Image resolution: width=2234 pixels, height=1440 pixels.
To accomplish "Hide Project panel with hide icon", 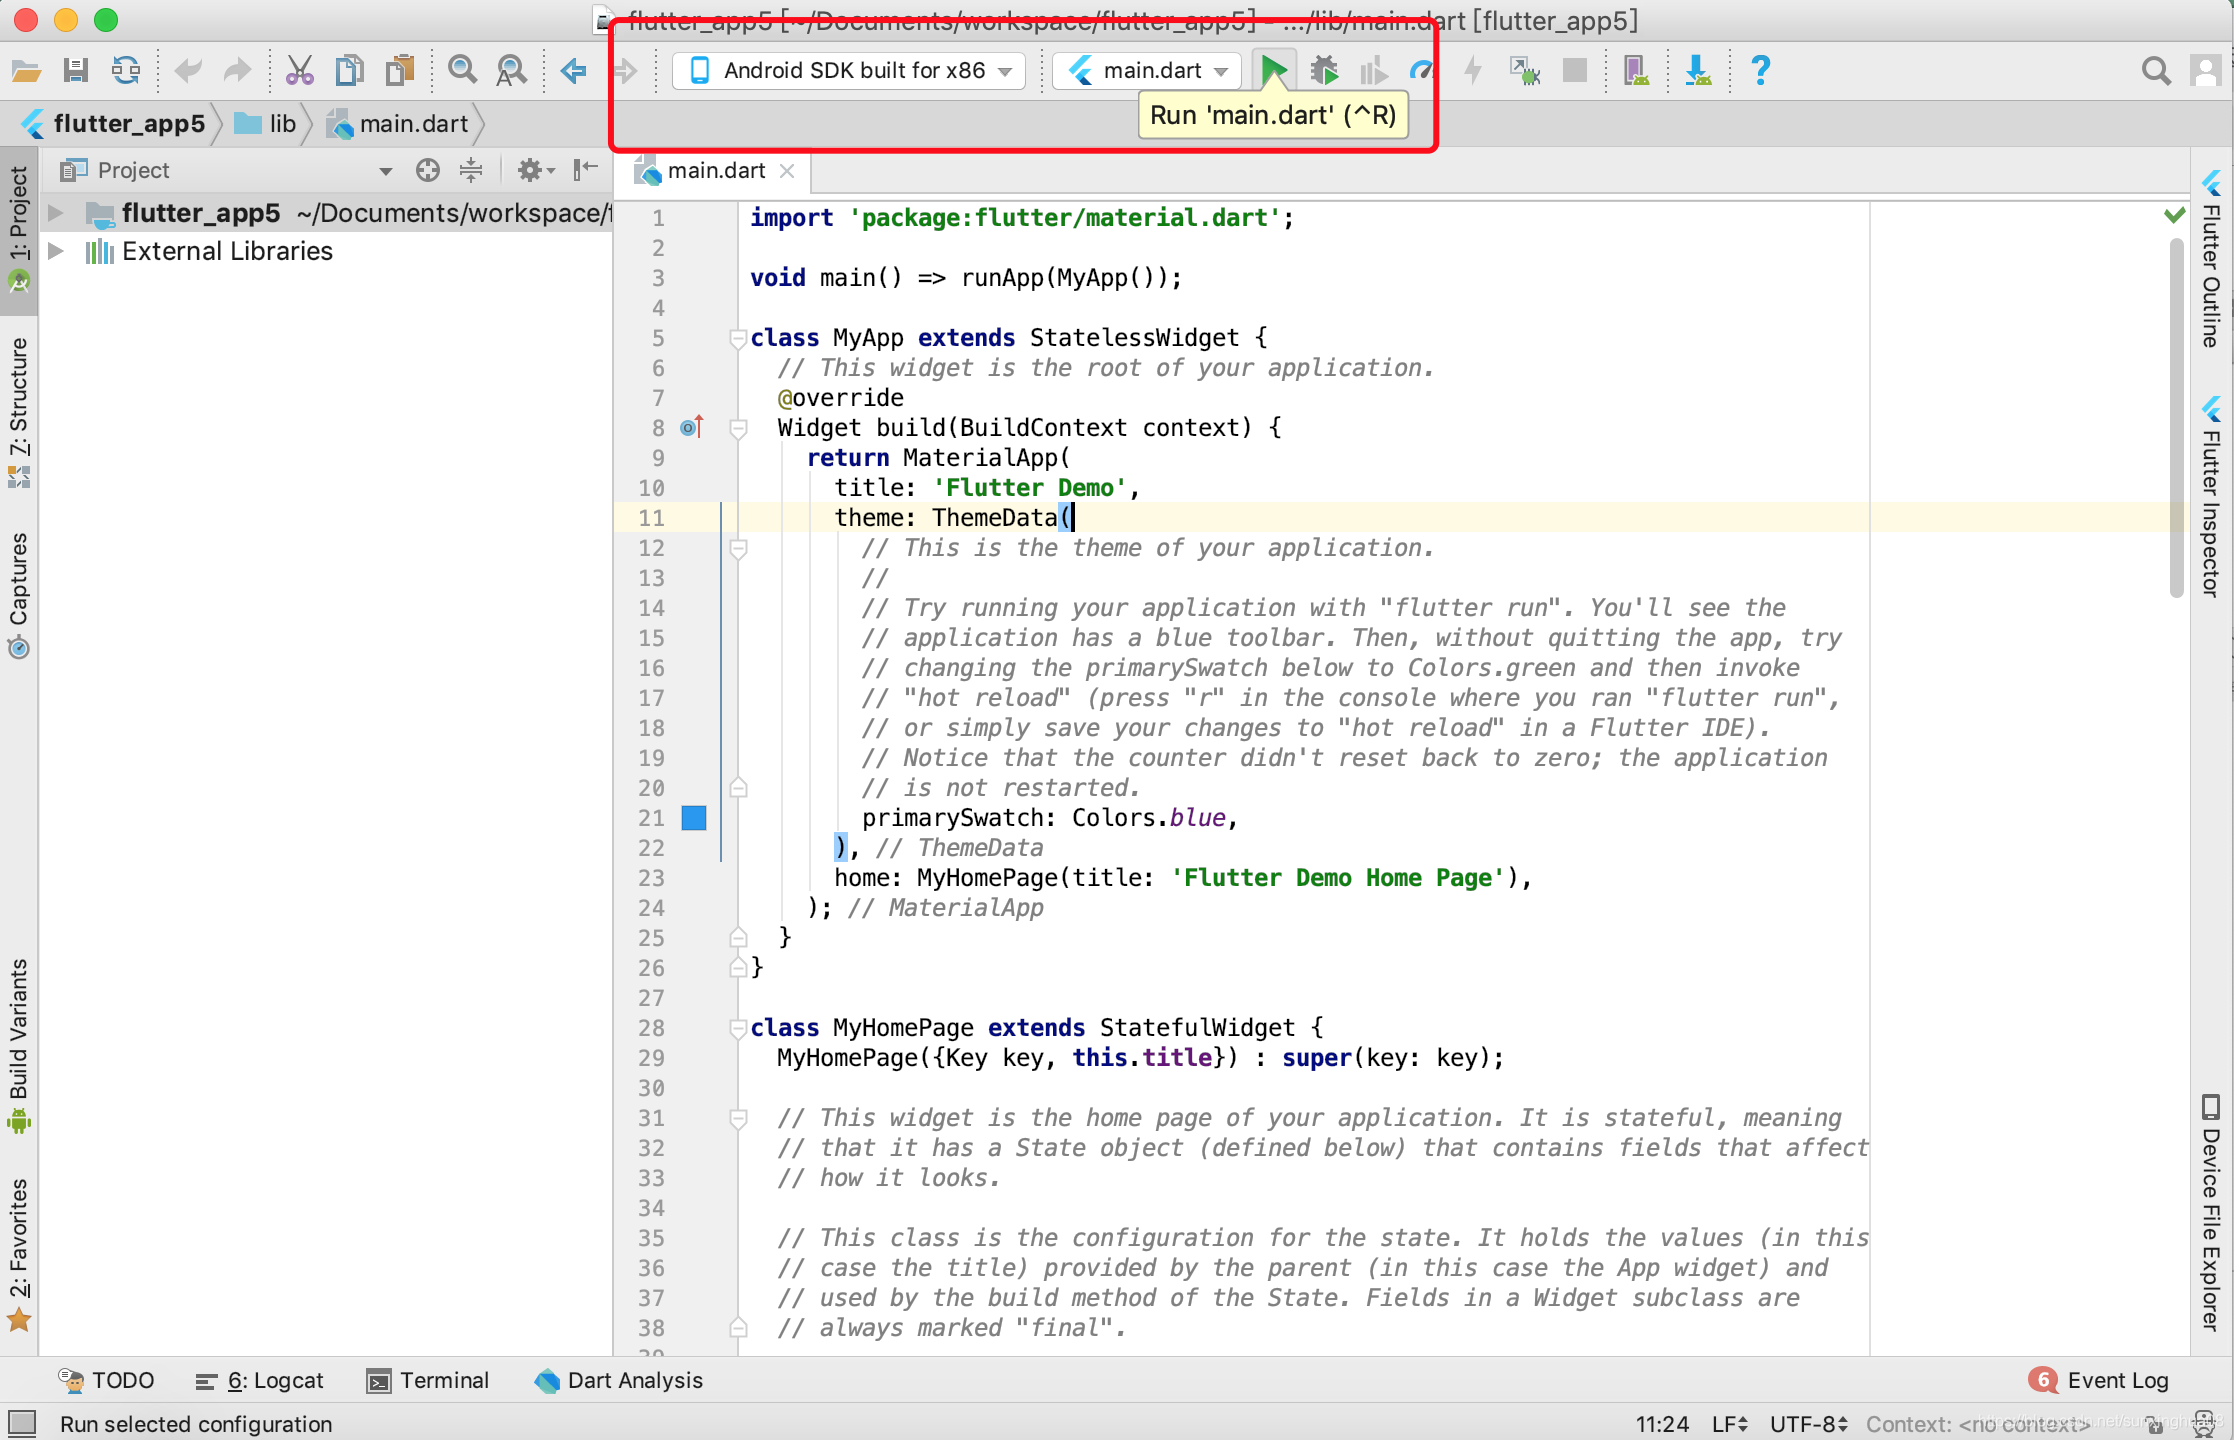I will pyautogui.click(x=585, y=170).
